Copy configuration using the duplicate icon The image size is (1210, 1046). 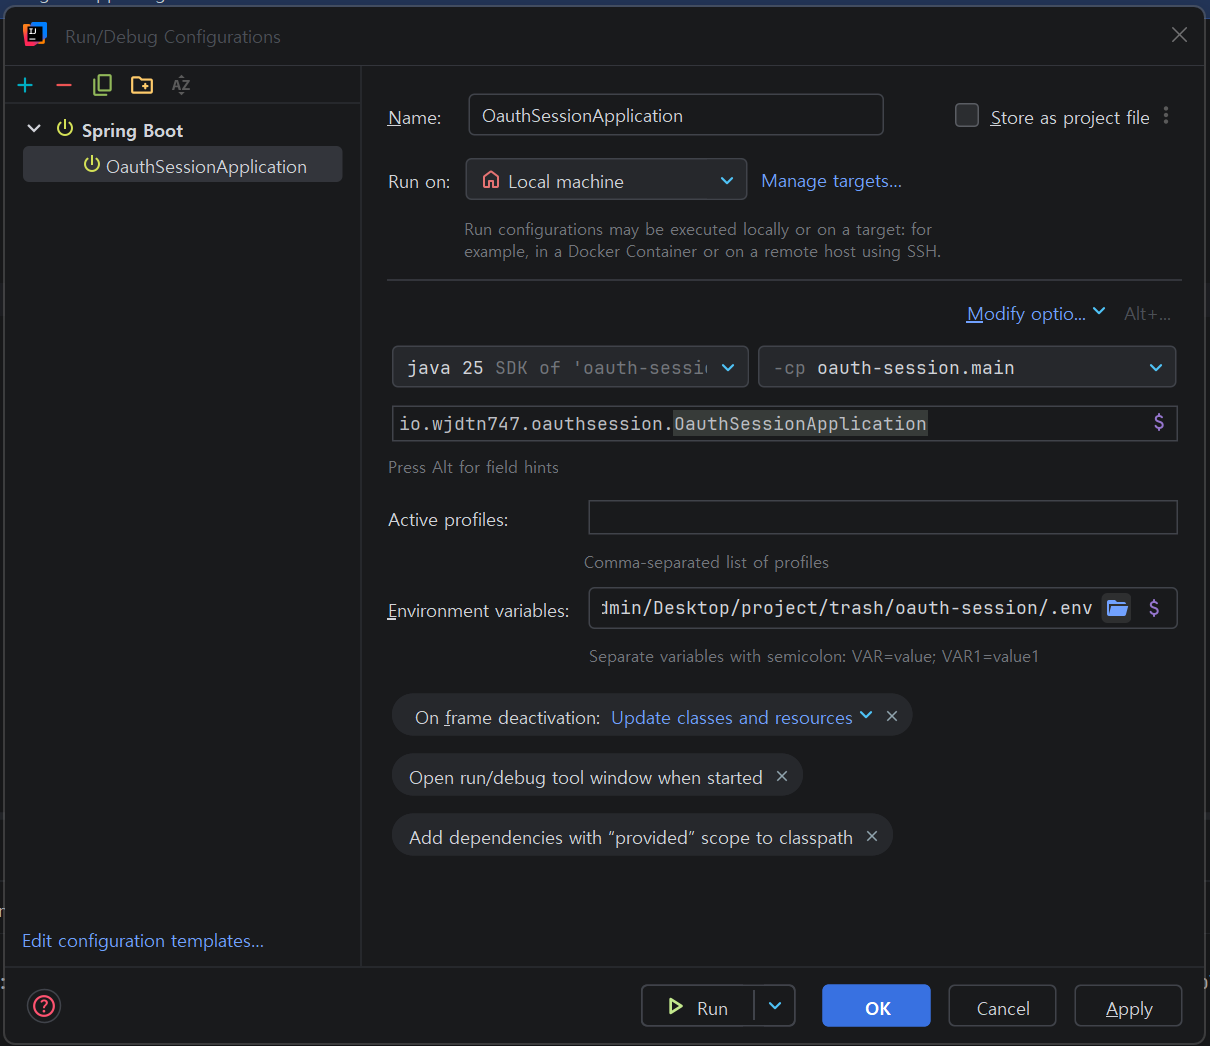(x=102, y=85)
